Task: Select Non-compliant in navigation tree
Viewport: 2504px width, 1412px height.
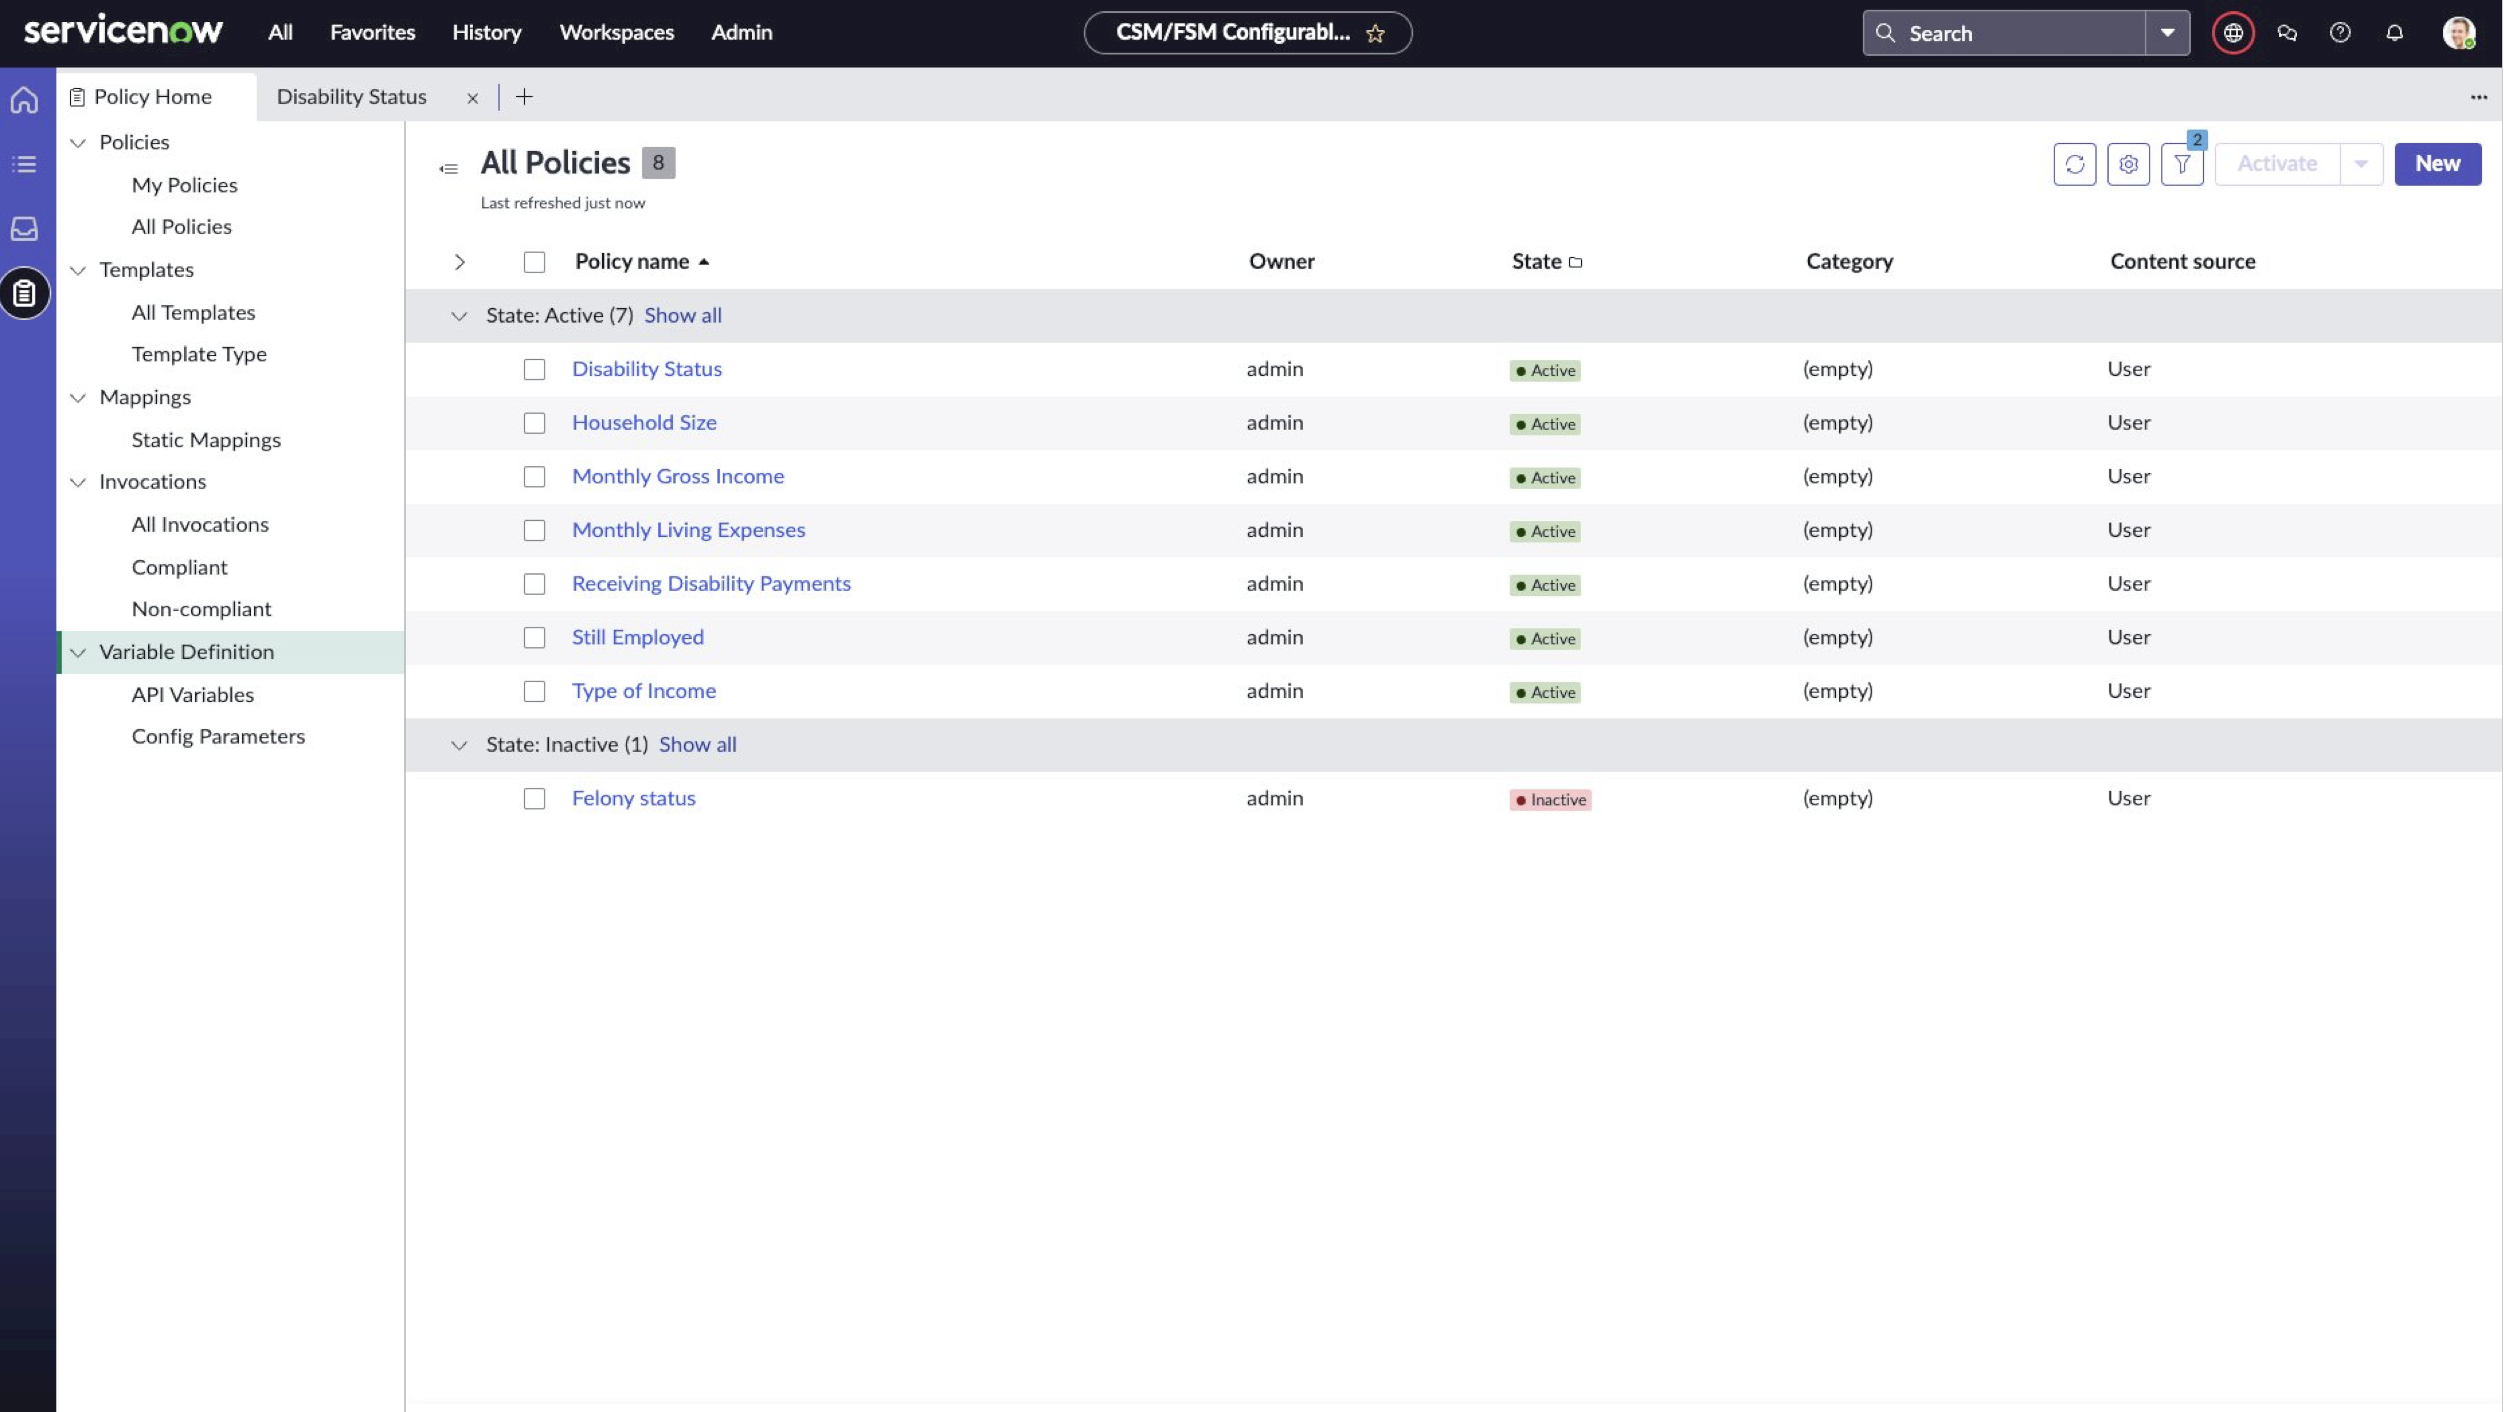Action: tap(201, 609)
